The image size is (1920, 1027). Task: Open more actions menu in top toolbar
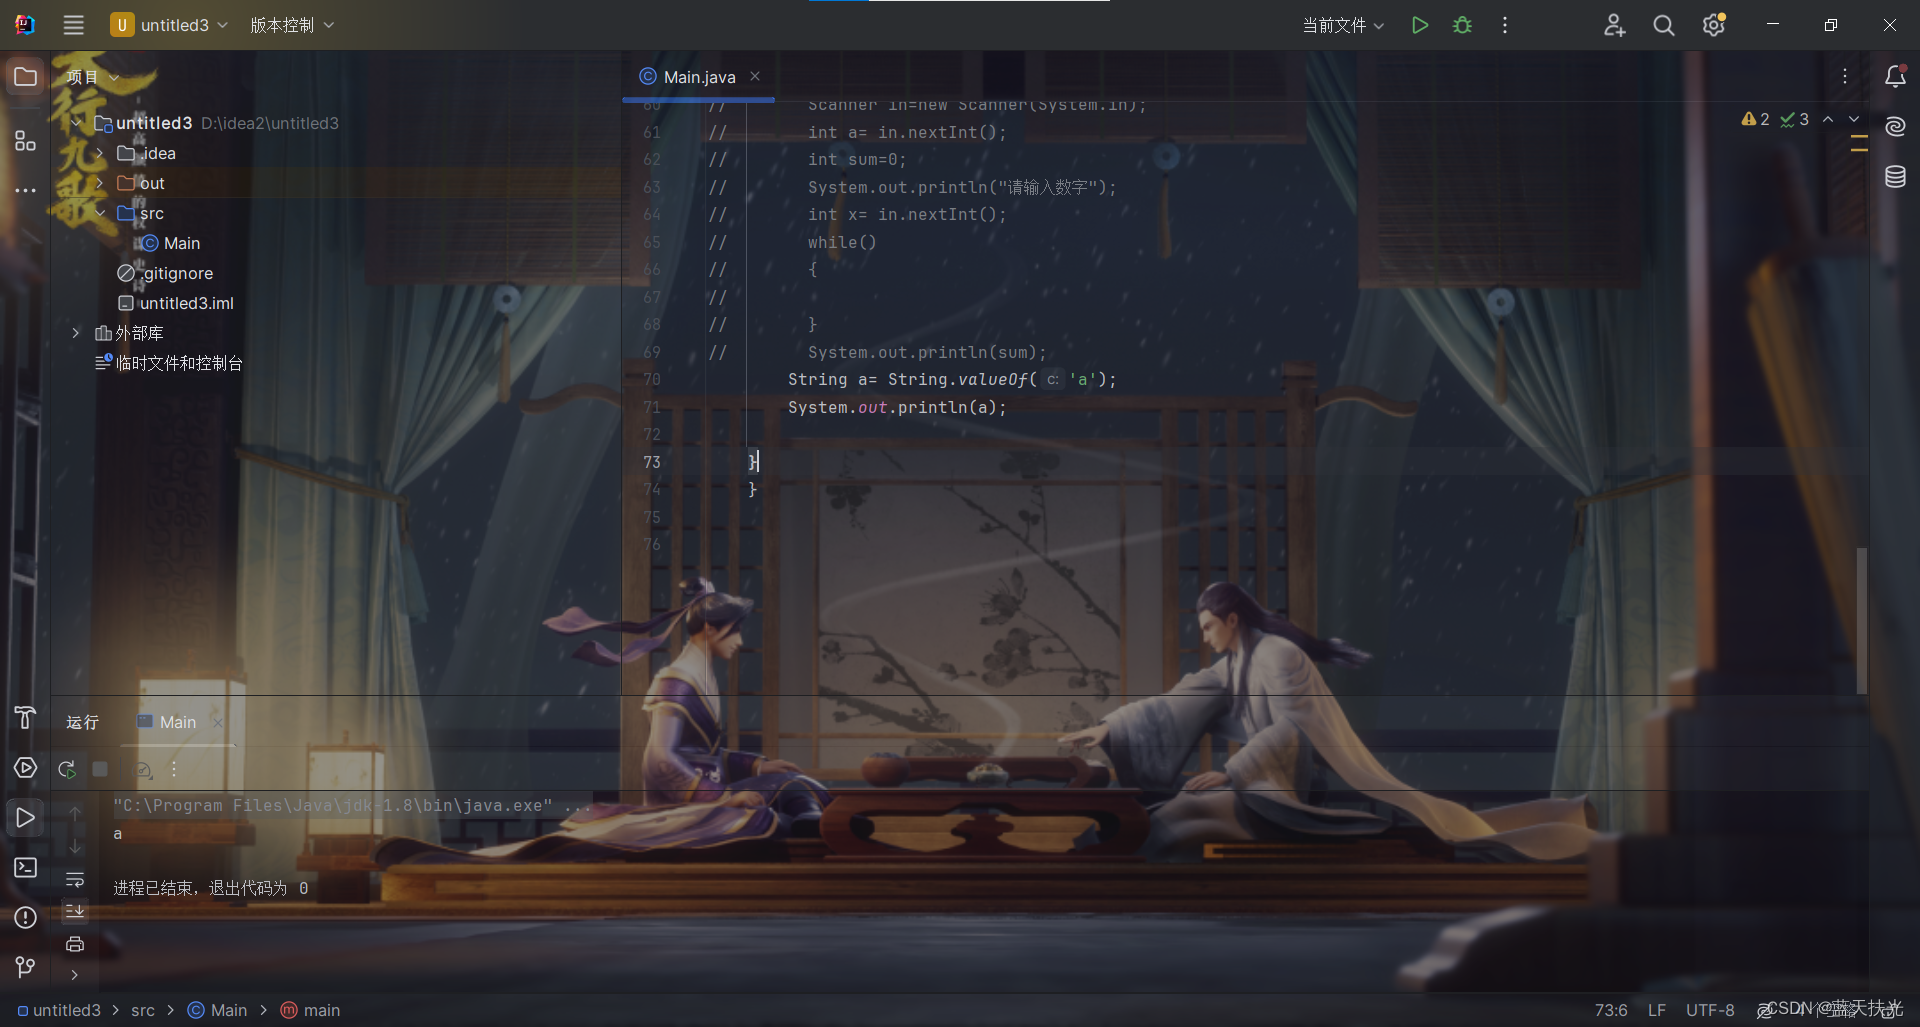(1504, 25)
